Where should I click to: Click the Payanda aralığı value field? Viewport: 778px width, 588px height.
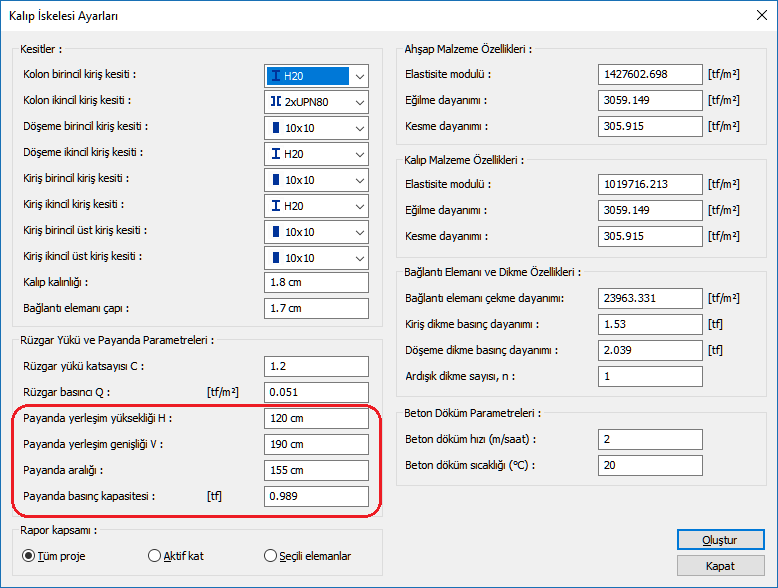(x=316, y=470)
